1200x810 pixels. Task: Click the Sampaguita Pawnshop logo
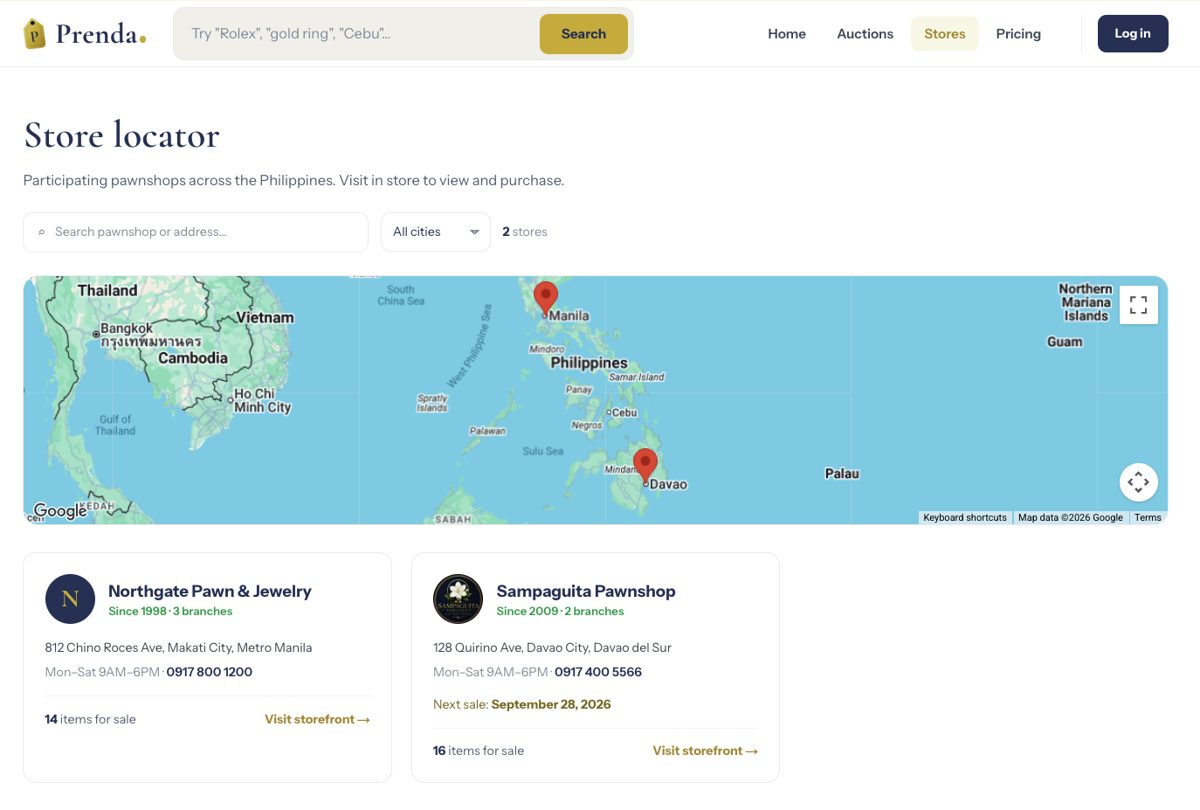click(458, 599)
